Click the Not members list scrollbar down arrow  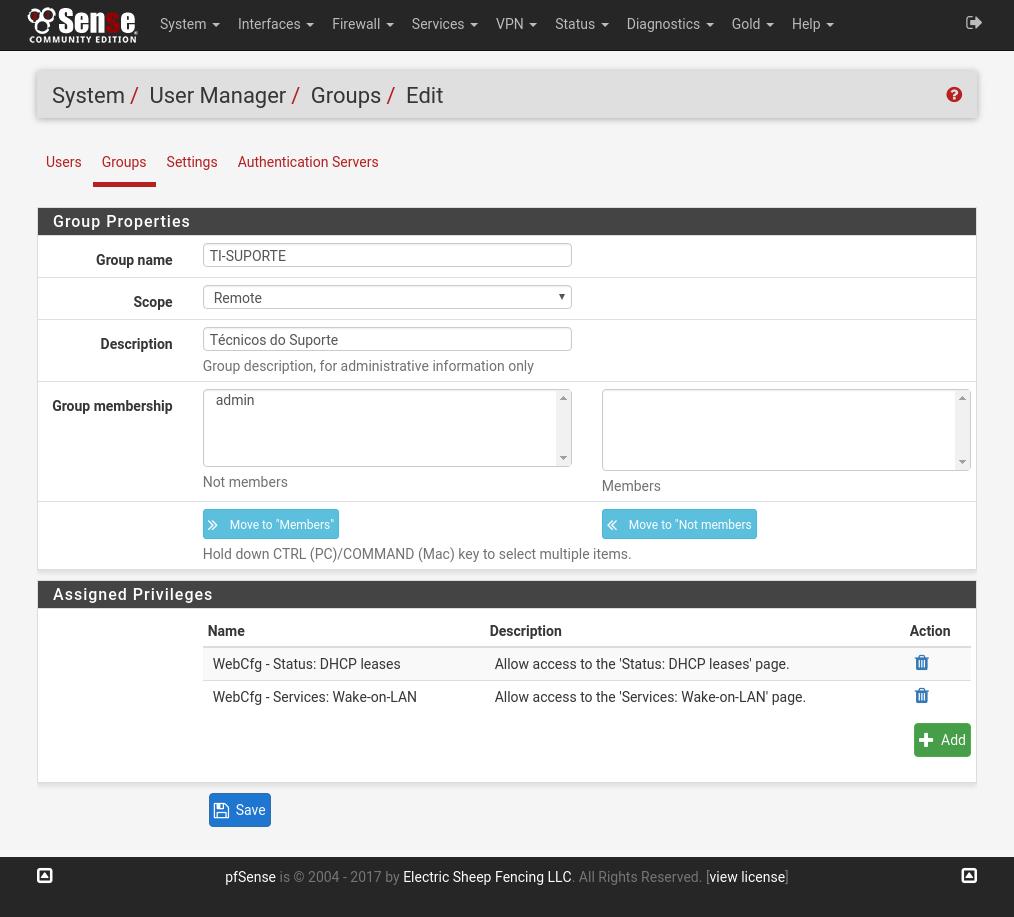563,458
